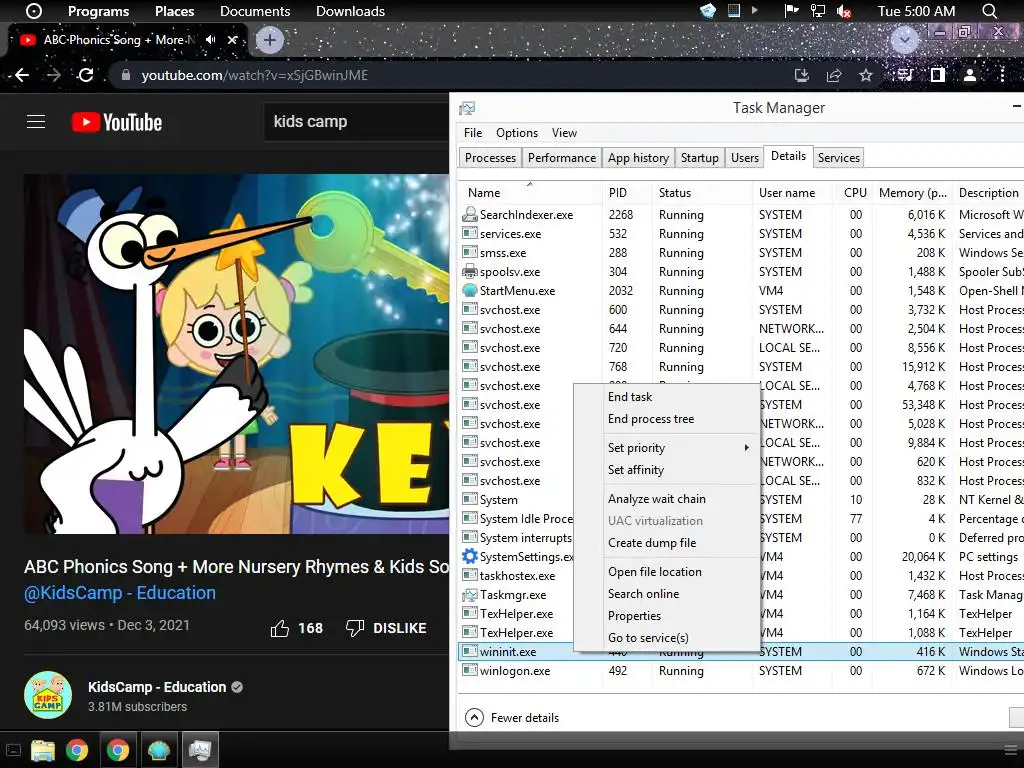Open the Downloads menu in top panel
The image size is (1024, 768).
pyautogui.click(x=350, y=11)
